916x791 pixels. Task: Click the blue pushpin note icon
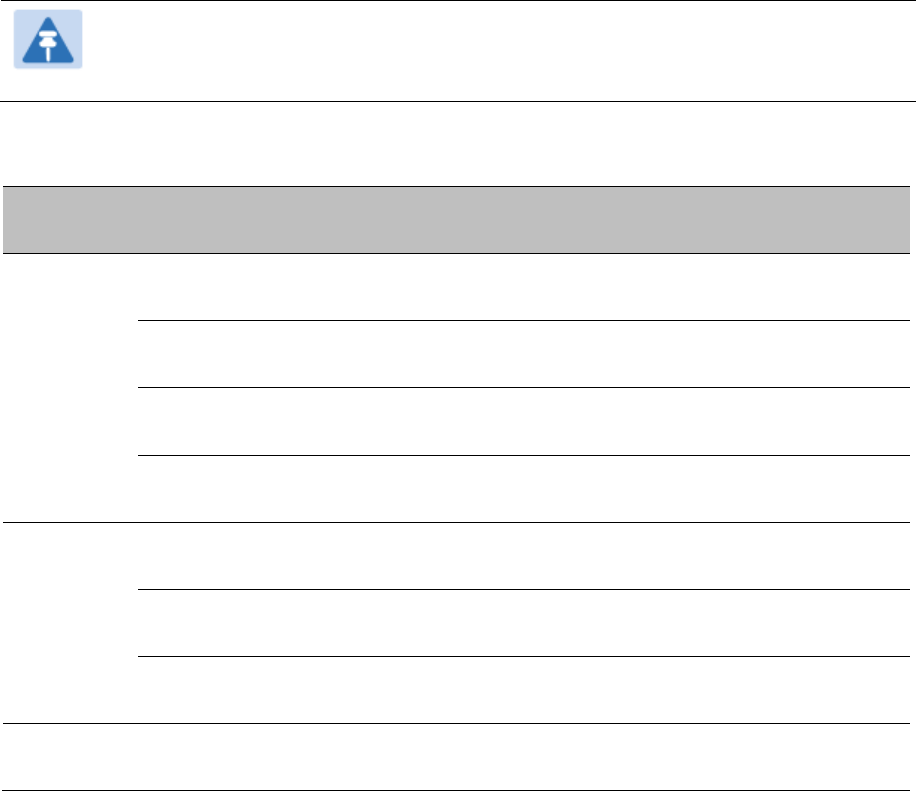tap(48, 39)
